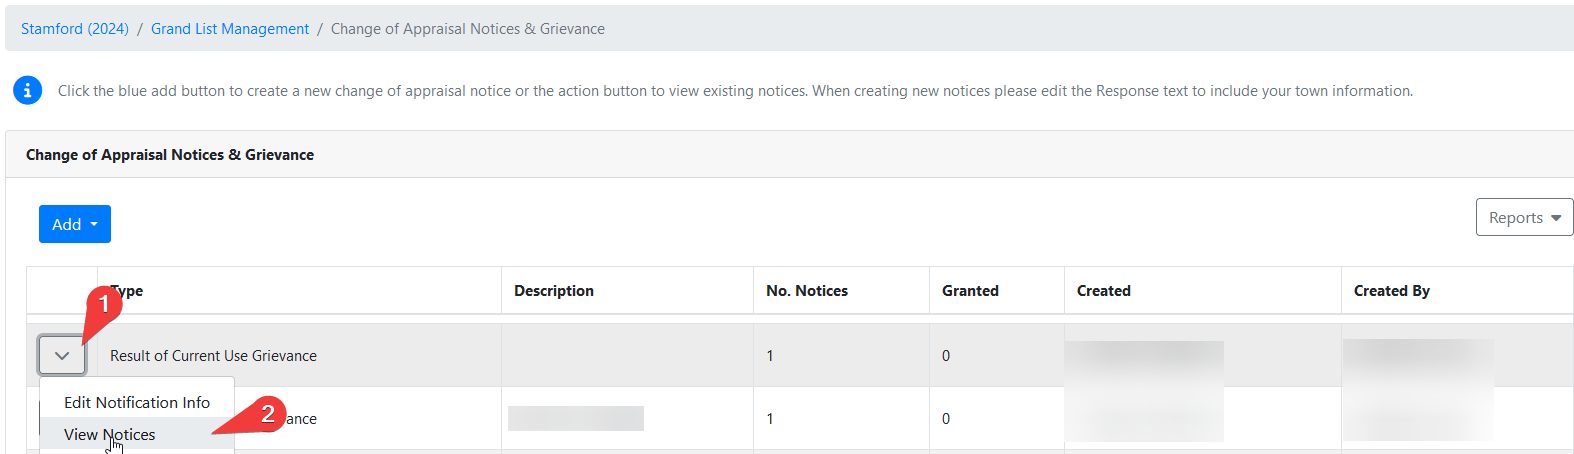1574x454 pixels.
Task: Select the Result of Current Use Grievance row text
Action: [213, 356]
